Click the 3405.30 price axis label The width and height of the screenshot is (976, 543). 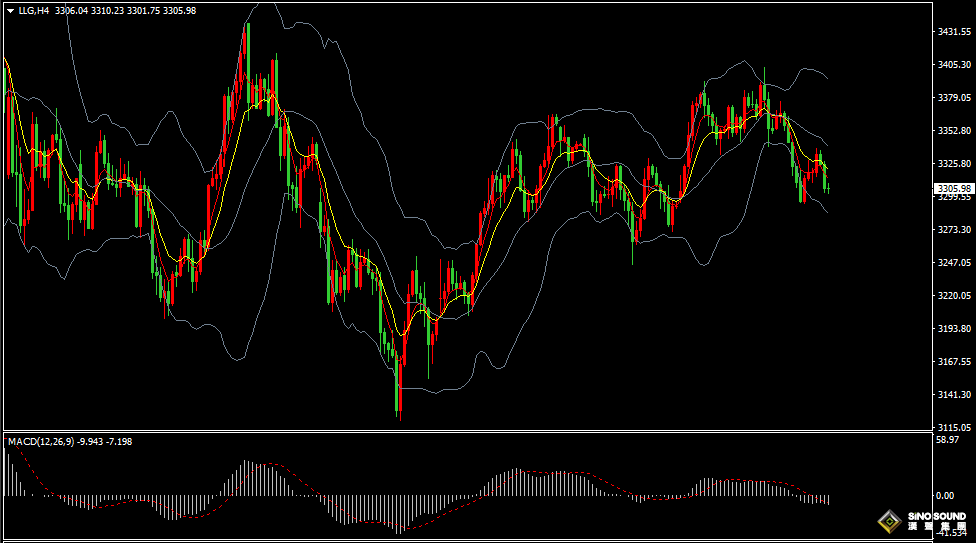point(954,65)
